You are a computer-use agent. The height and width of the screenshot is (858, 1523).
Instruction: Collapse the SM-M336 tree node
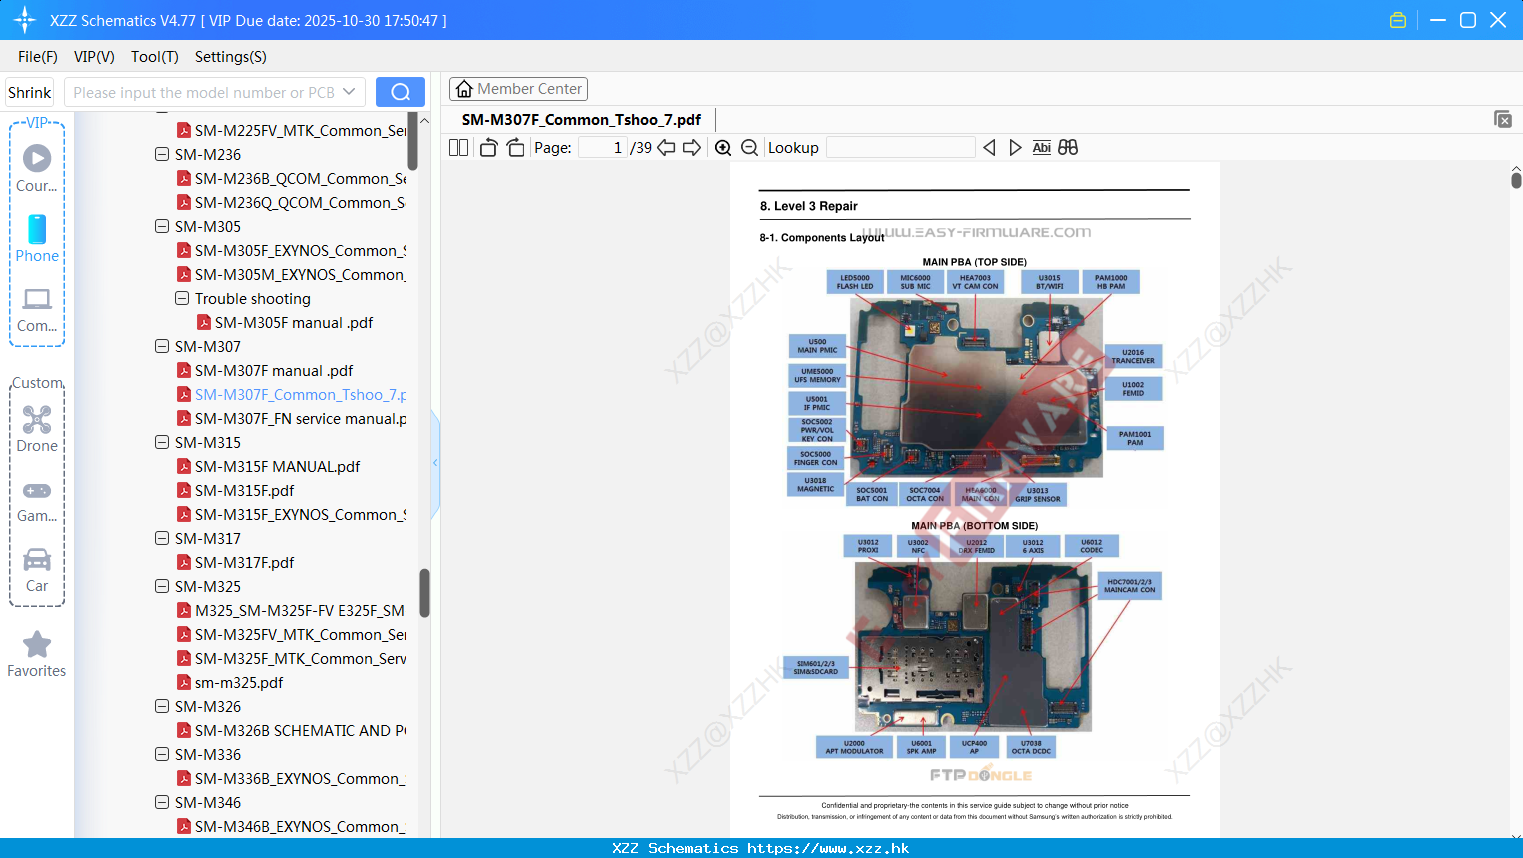[x=162, y=755]
